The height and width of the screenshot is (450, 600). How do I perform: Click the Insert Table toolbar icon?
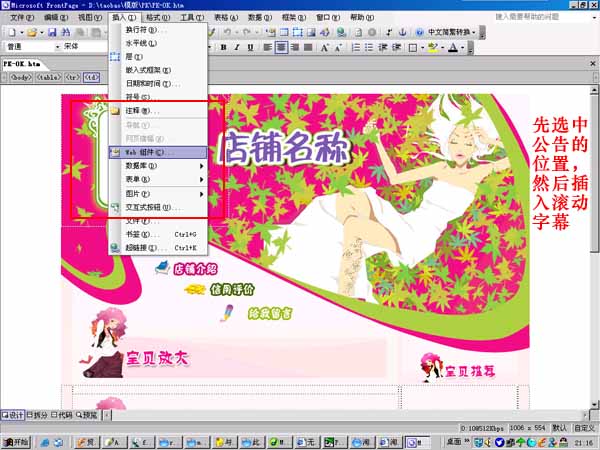[x=284, y=32]
